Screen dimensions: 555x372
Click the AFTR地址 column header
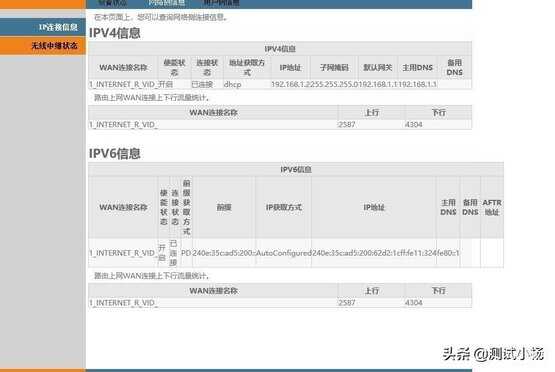click(492, 207)
